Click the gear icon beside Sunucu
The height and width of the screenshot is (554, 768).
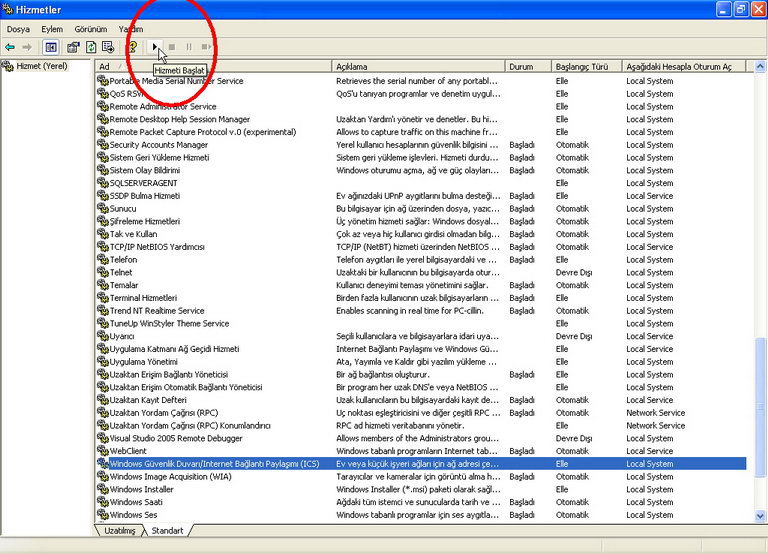coord(102,208)
